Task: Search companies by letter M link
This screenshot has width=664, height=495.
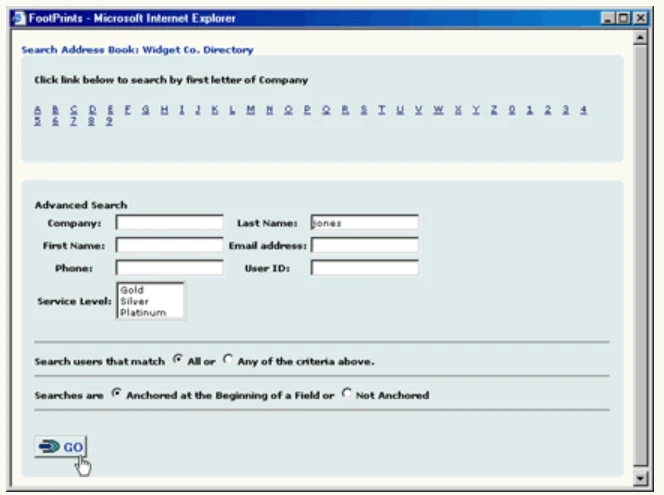Action: tap(251, 110)
